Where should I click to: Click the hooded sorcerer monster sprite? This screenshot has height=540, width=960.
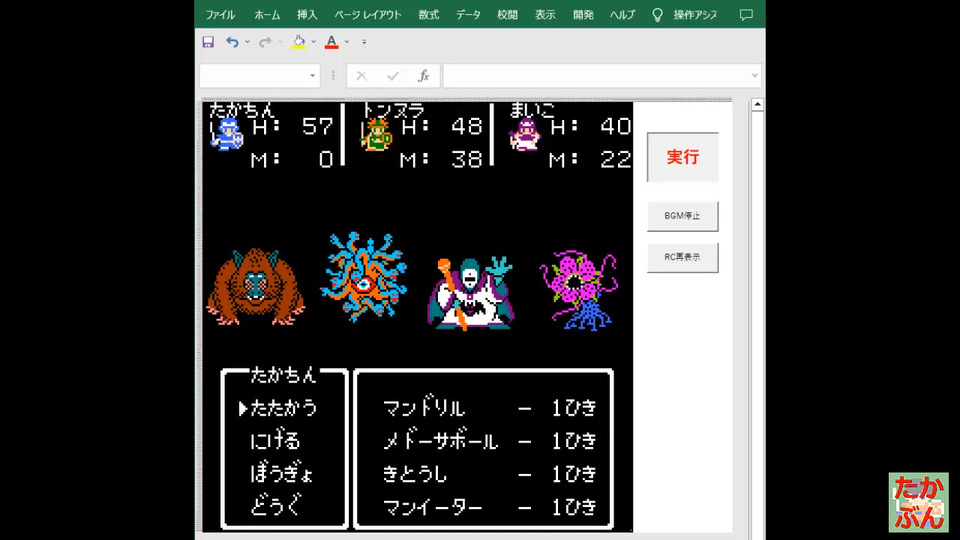tap(471, 294)
